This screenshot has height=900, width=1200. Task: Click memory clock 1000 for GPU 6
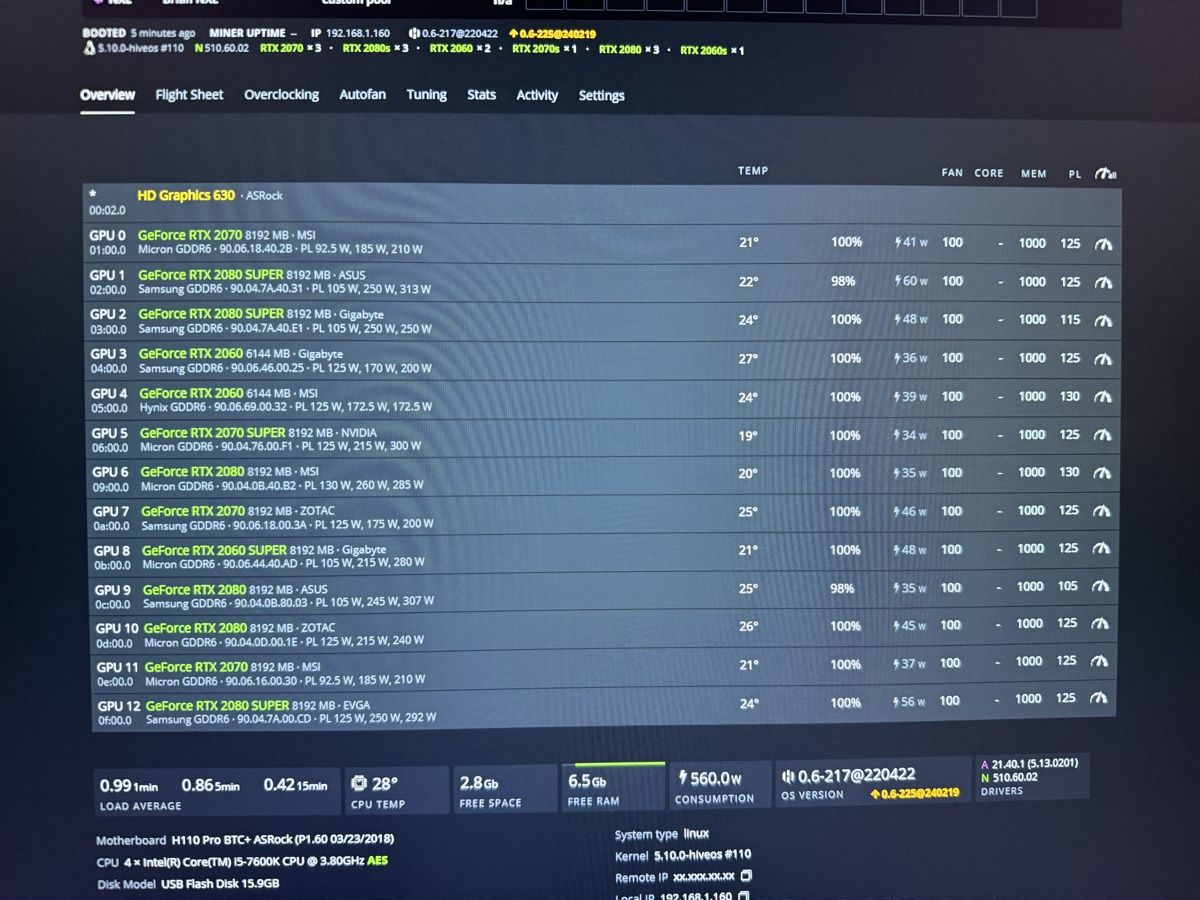(x=1031, y=472)
